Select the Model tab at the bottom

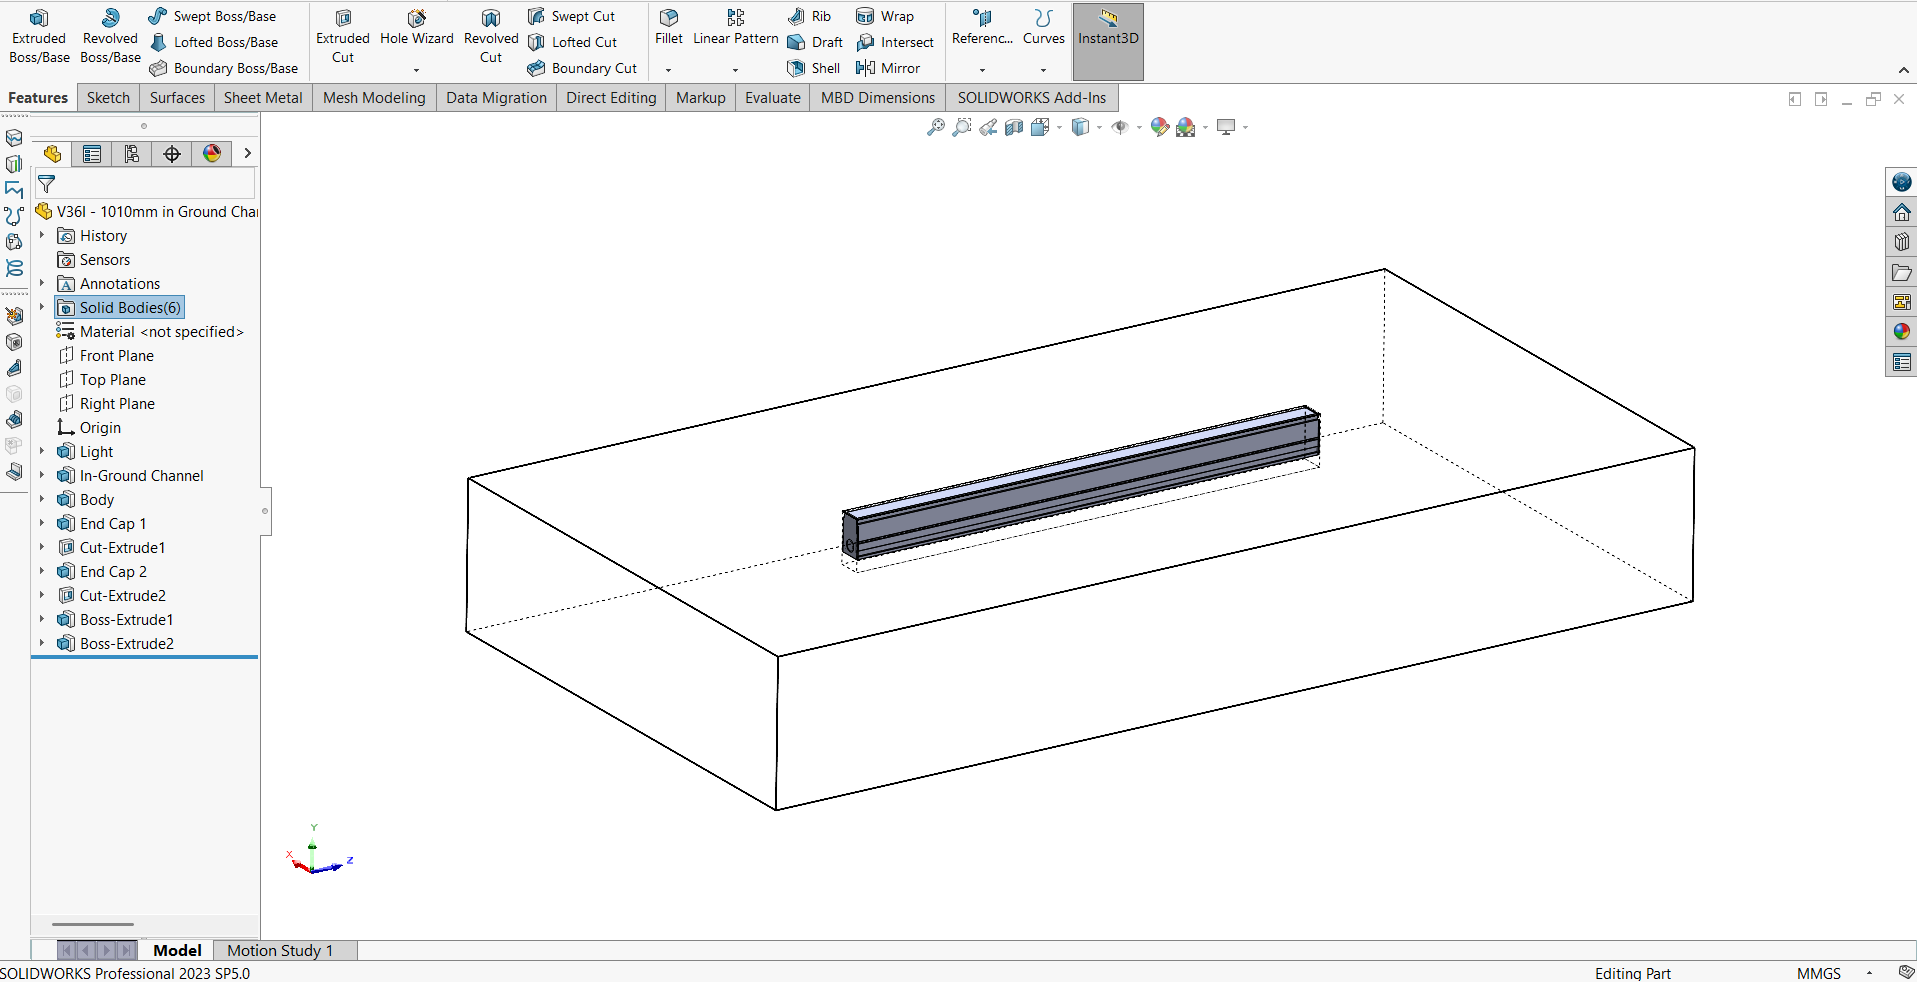(177, 950)
